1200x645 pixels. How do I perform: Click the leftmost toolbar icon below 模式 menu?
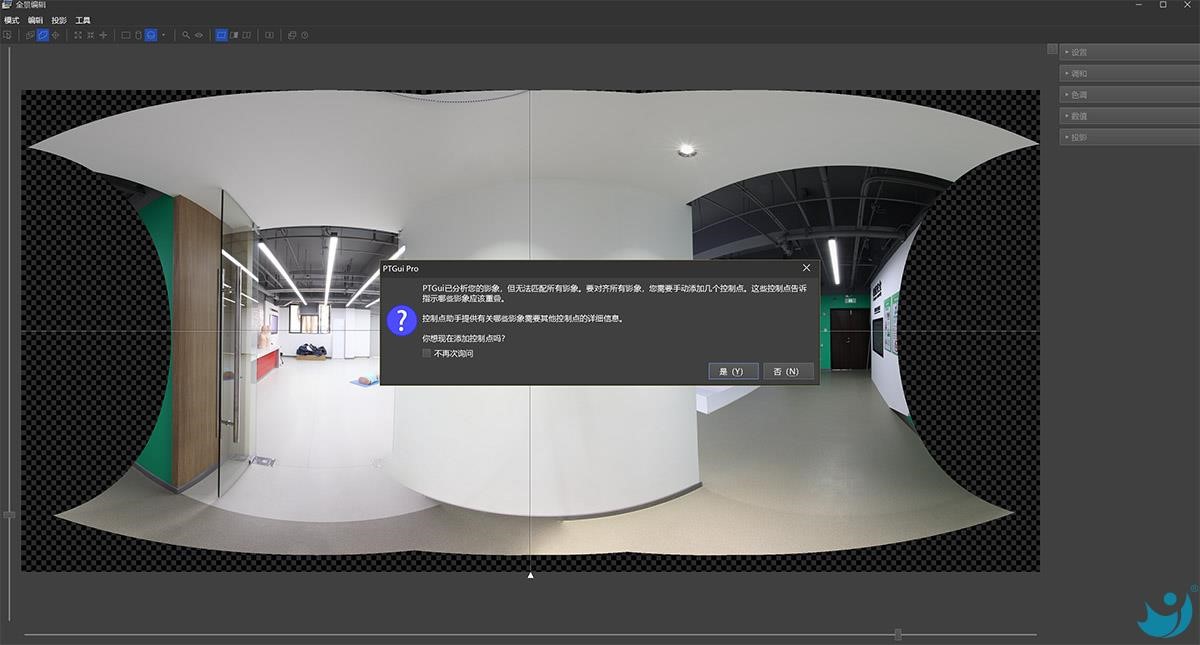pyautogui.click(x=7, y=35)
